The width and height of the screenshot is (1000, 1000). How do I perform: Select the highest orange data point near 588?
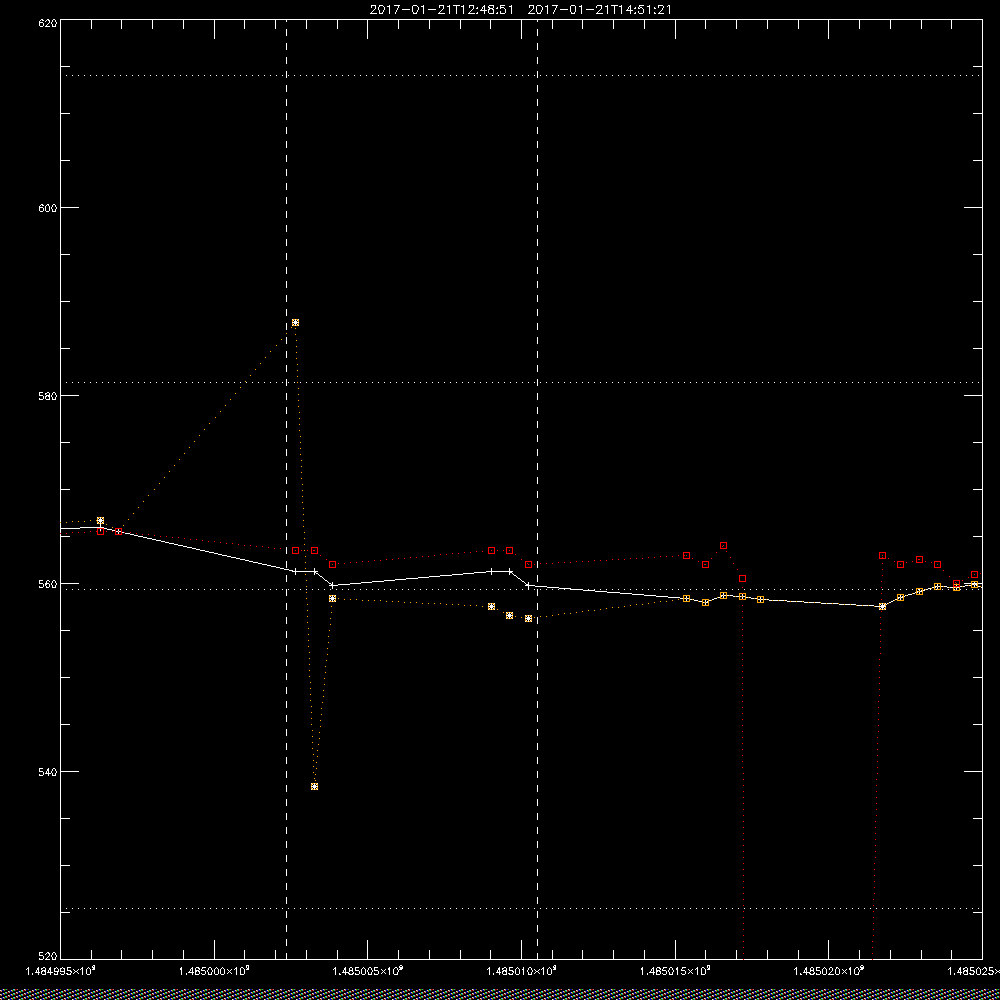point(295,323)
